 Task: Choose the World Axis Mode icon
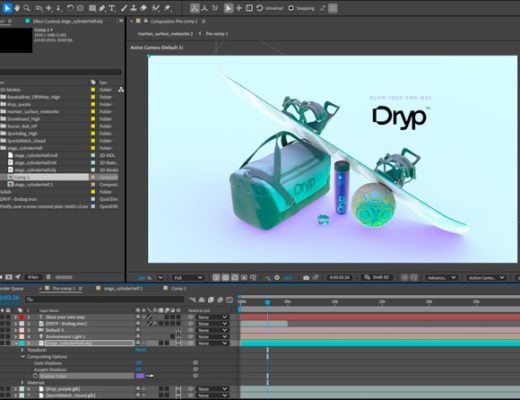pyautogui.click(x=205, y=8)
